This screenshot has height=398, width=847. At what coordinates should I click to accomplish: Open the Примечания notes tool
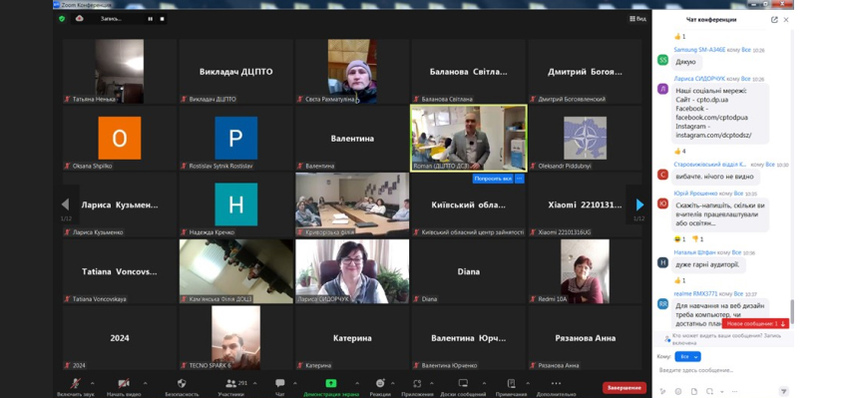coord(511,387)
